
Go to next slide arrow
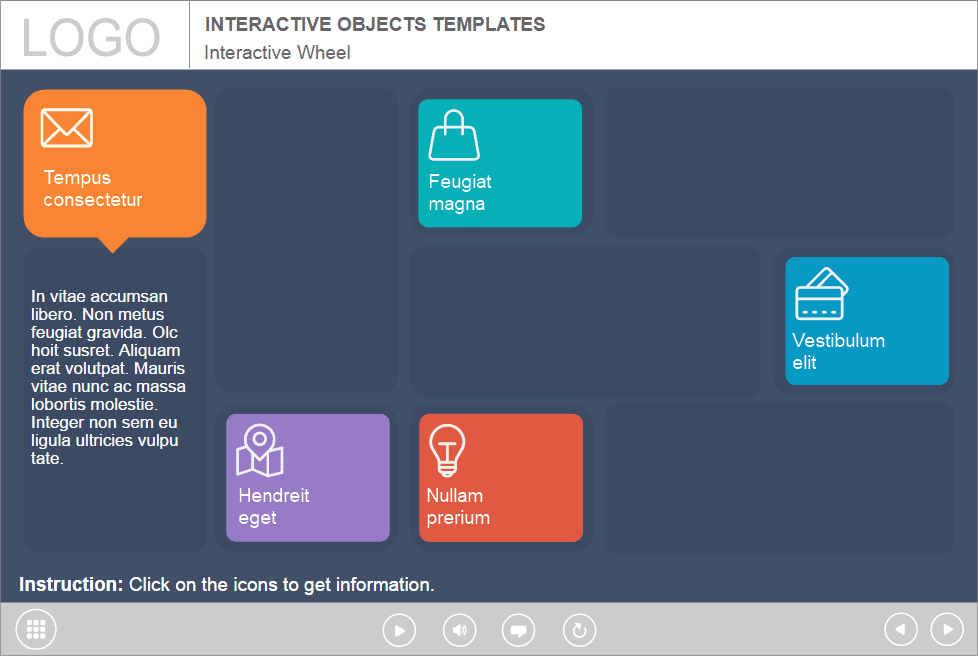[947, 629]
